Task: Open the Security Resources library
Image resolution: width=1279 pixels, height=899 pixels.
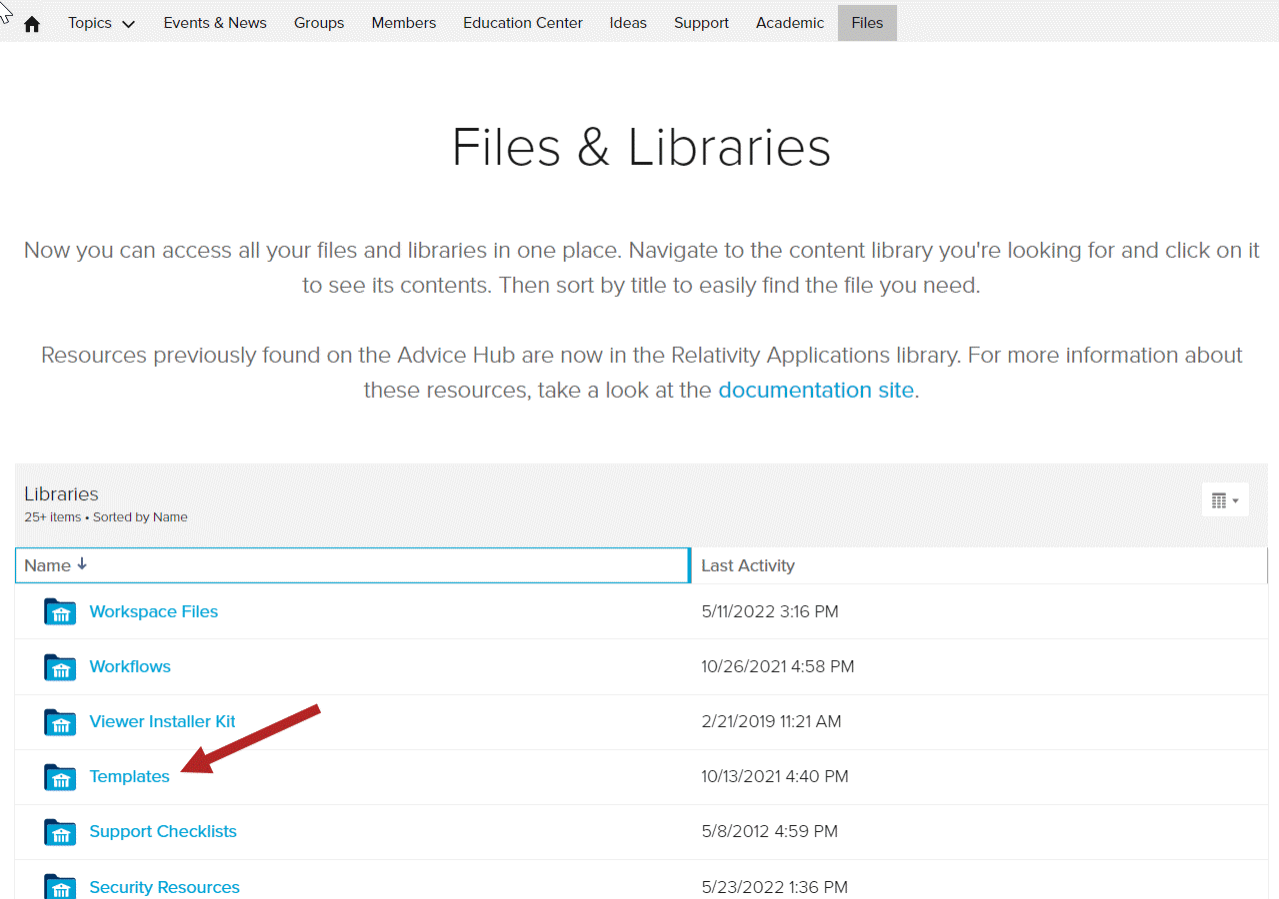Action: click(164, 887)
